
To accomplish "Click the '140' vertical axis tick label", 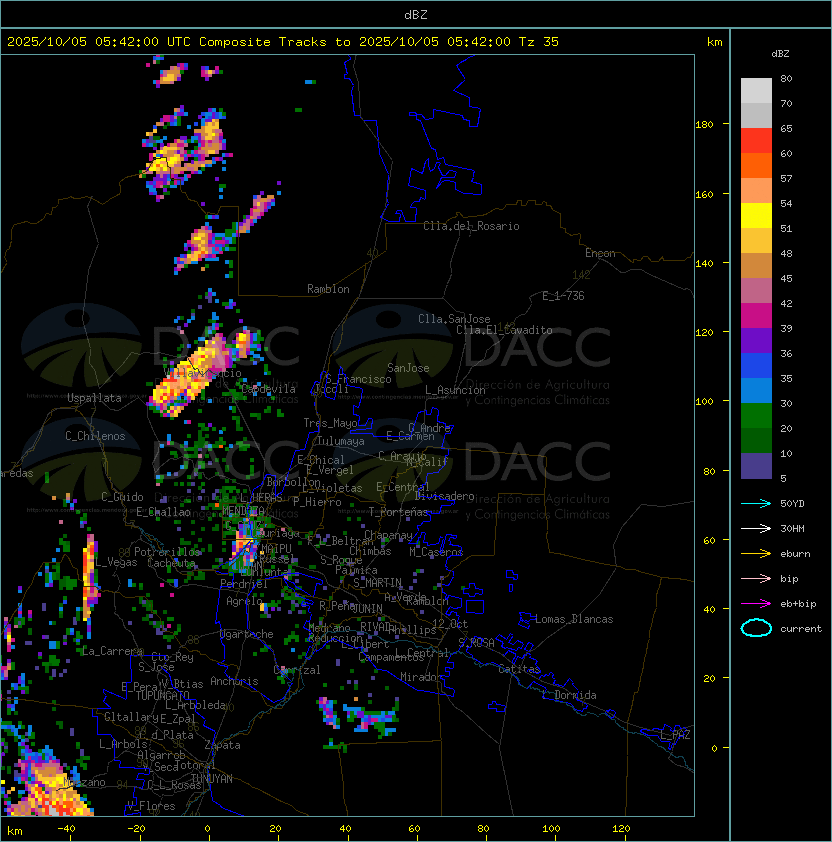I will click(704, 264).
